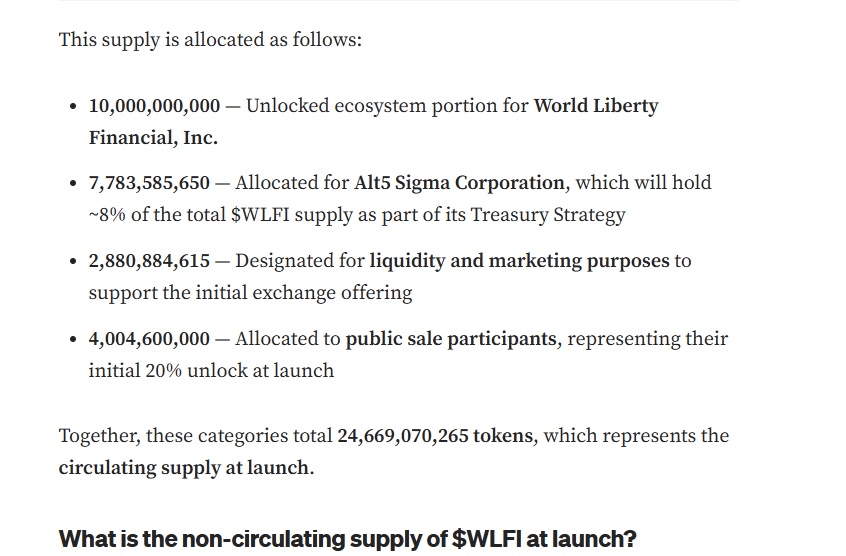Click the non-circulating supply question heading

pyautogui.click(x=347, y=539)
